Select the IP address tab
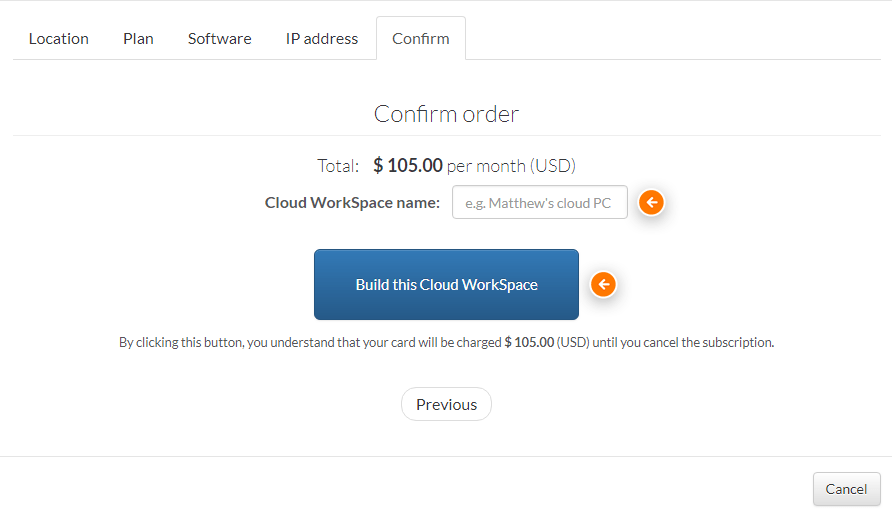892x517 pixels. coord(322,39)
